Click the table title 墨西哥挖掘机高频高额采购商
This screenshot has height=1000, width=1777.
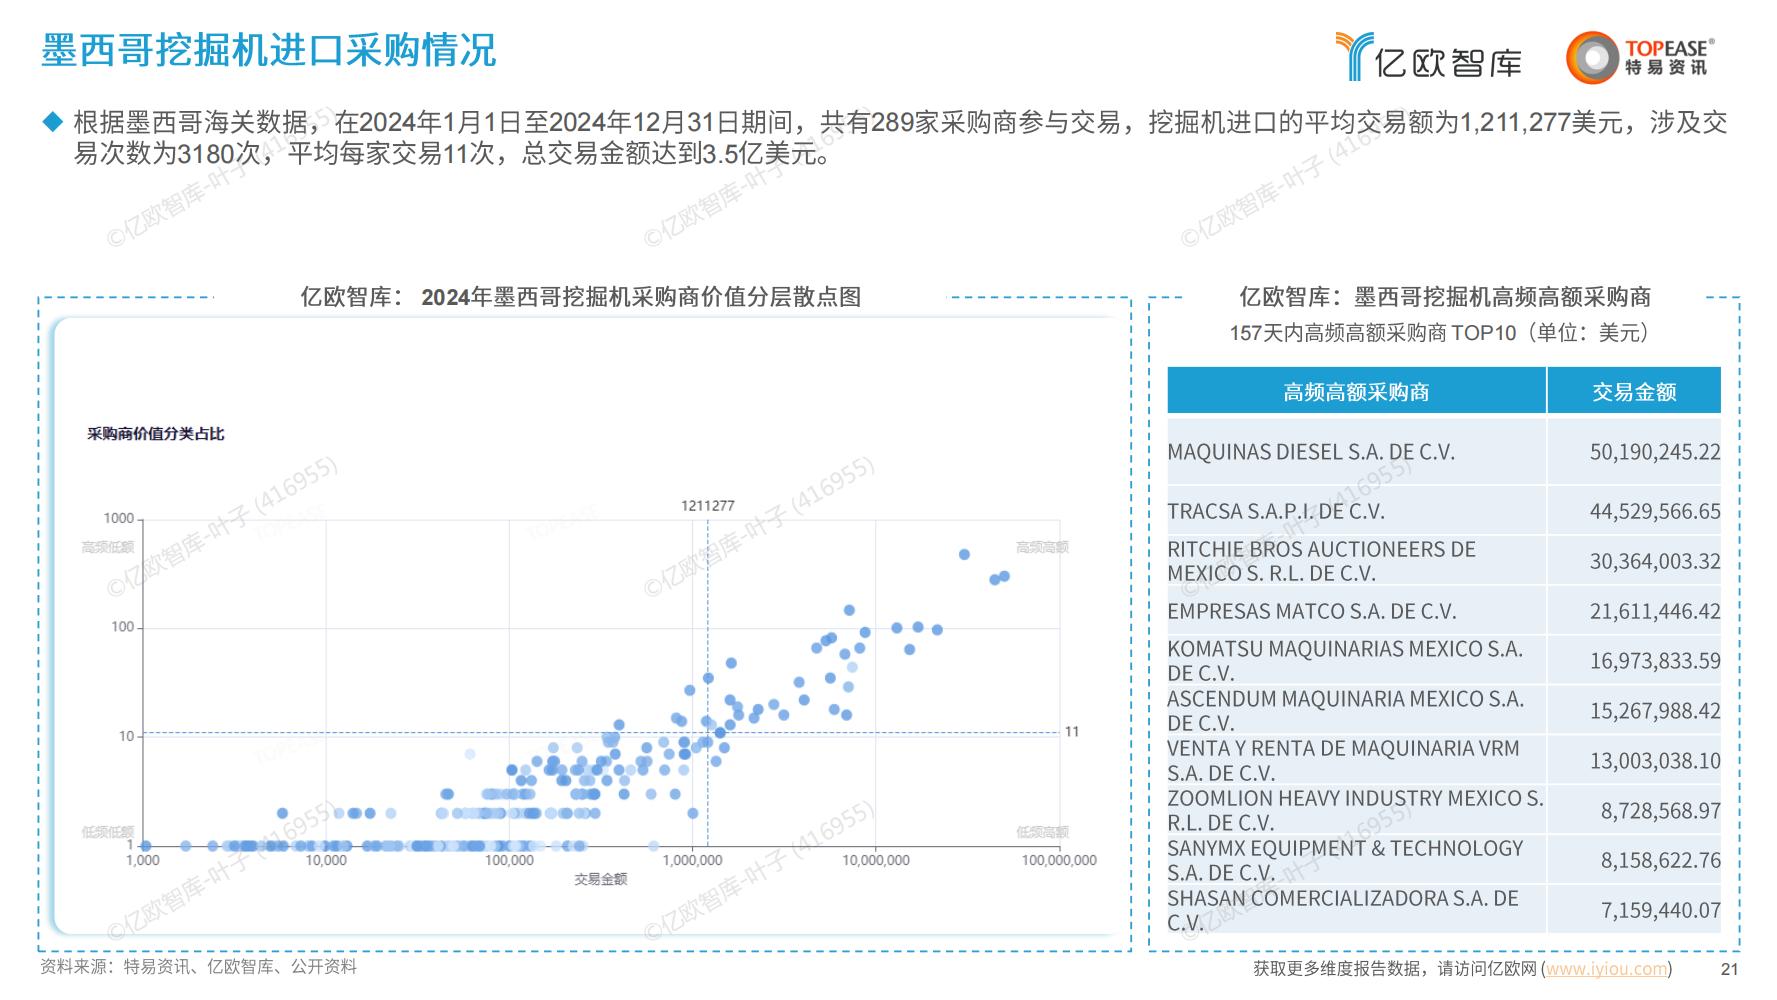pyautogui.click(x=1502, y=297)
